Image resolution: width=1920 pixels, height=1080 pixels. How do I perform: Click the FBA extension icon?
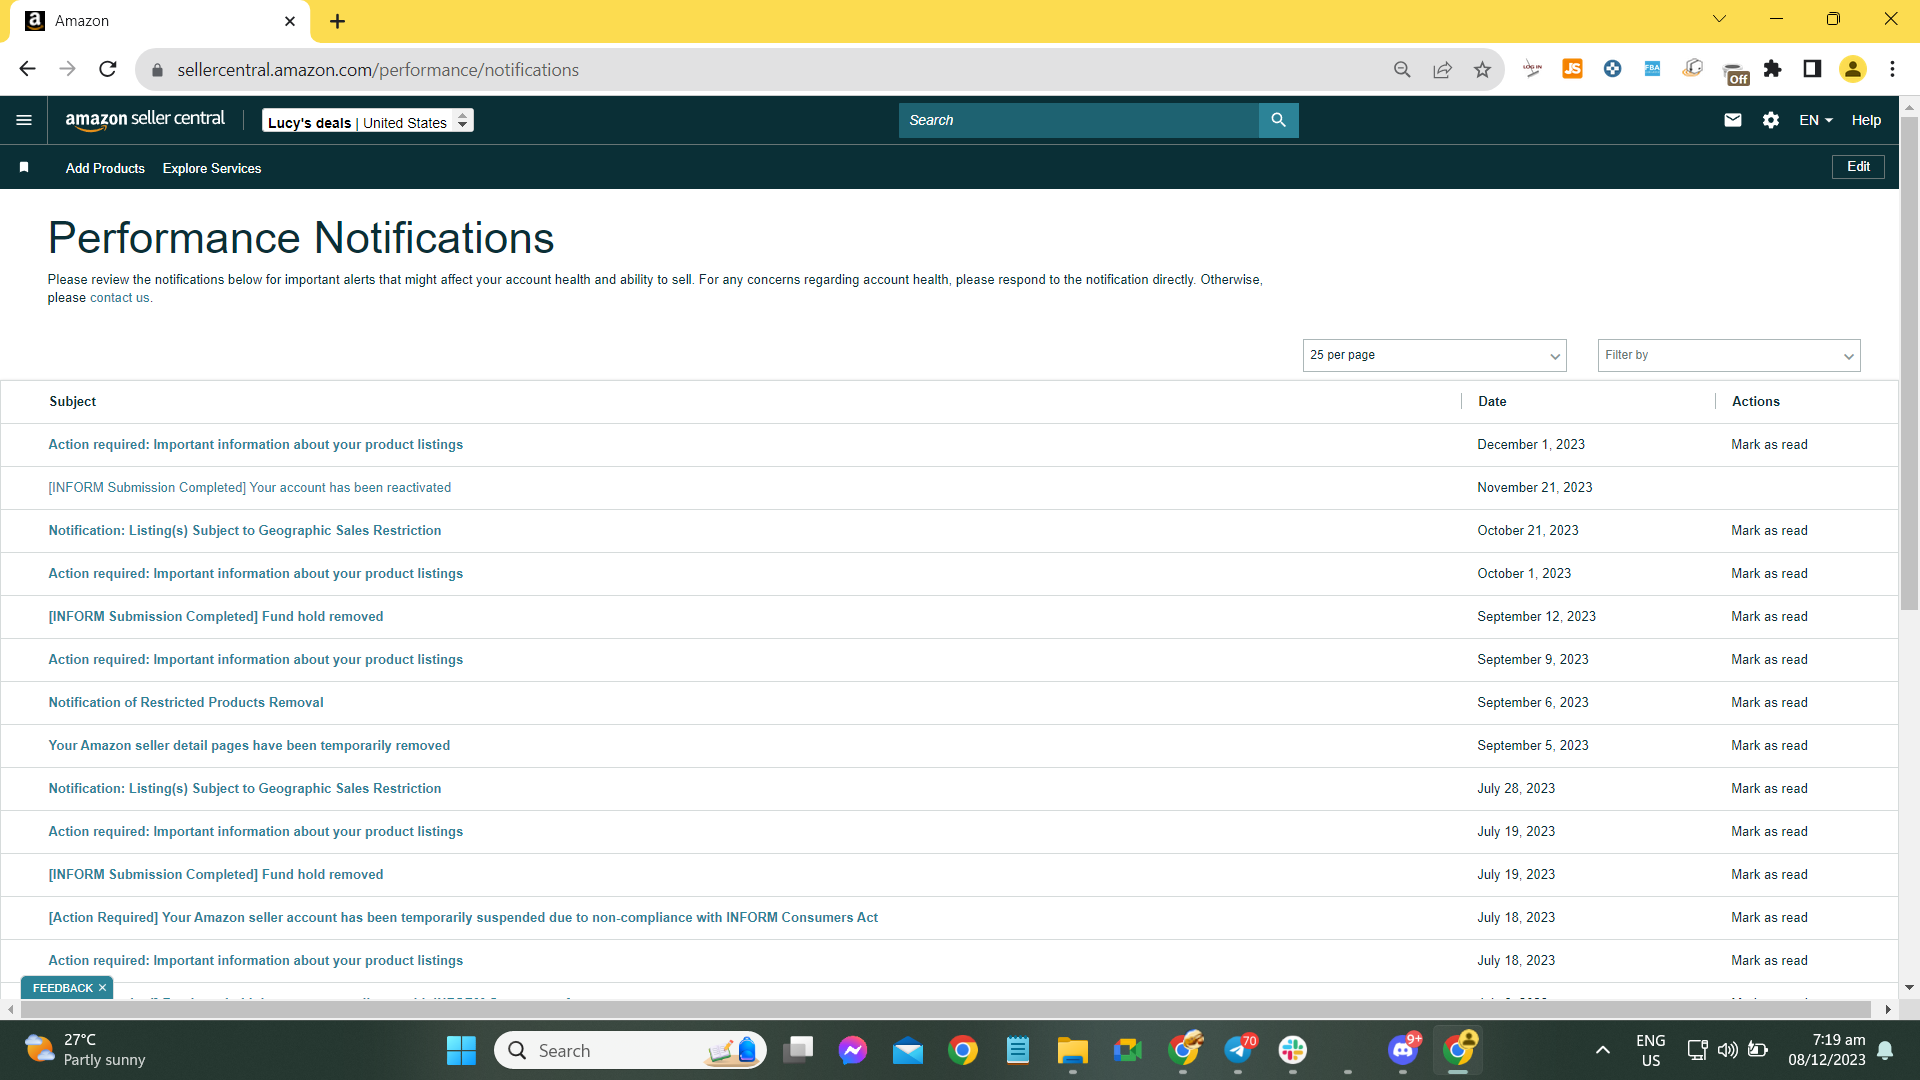coord(1652,69)
